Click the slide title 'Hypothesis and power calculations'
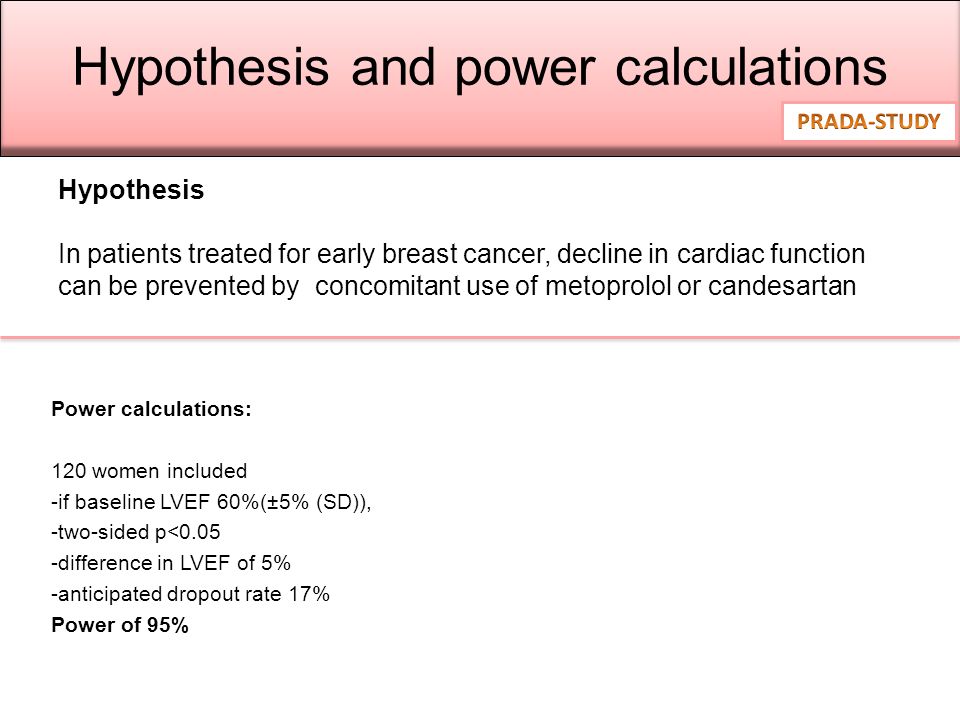 479,67
